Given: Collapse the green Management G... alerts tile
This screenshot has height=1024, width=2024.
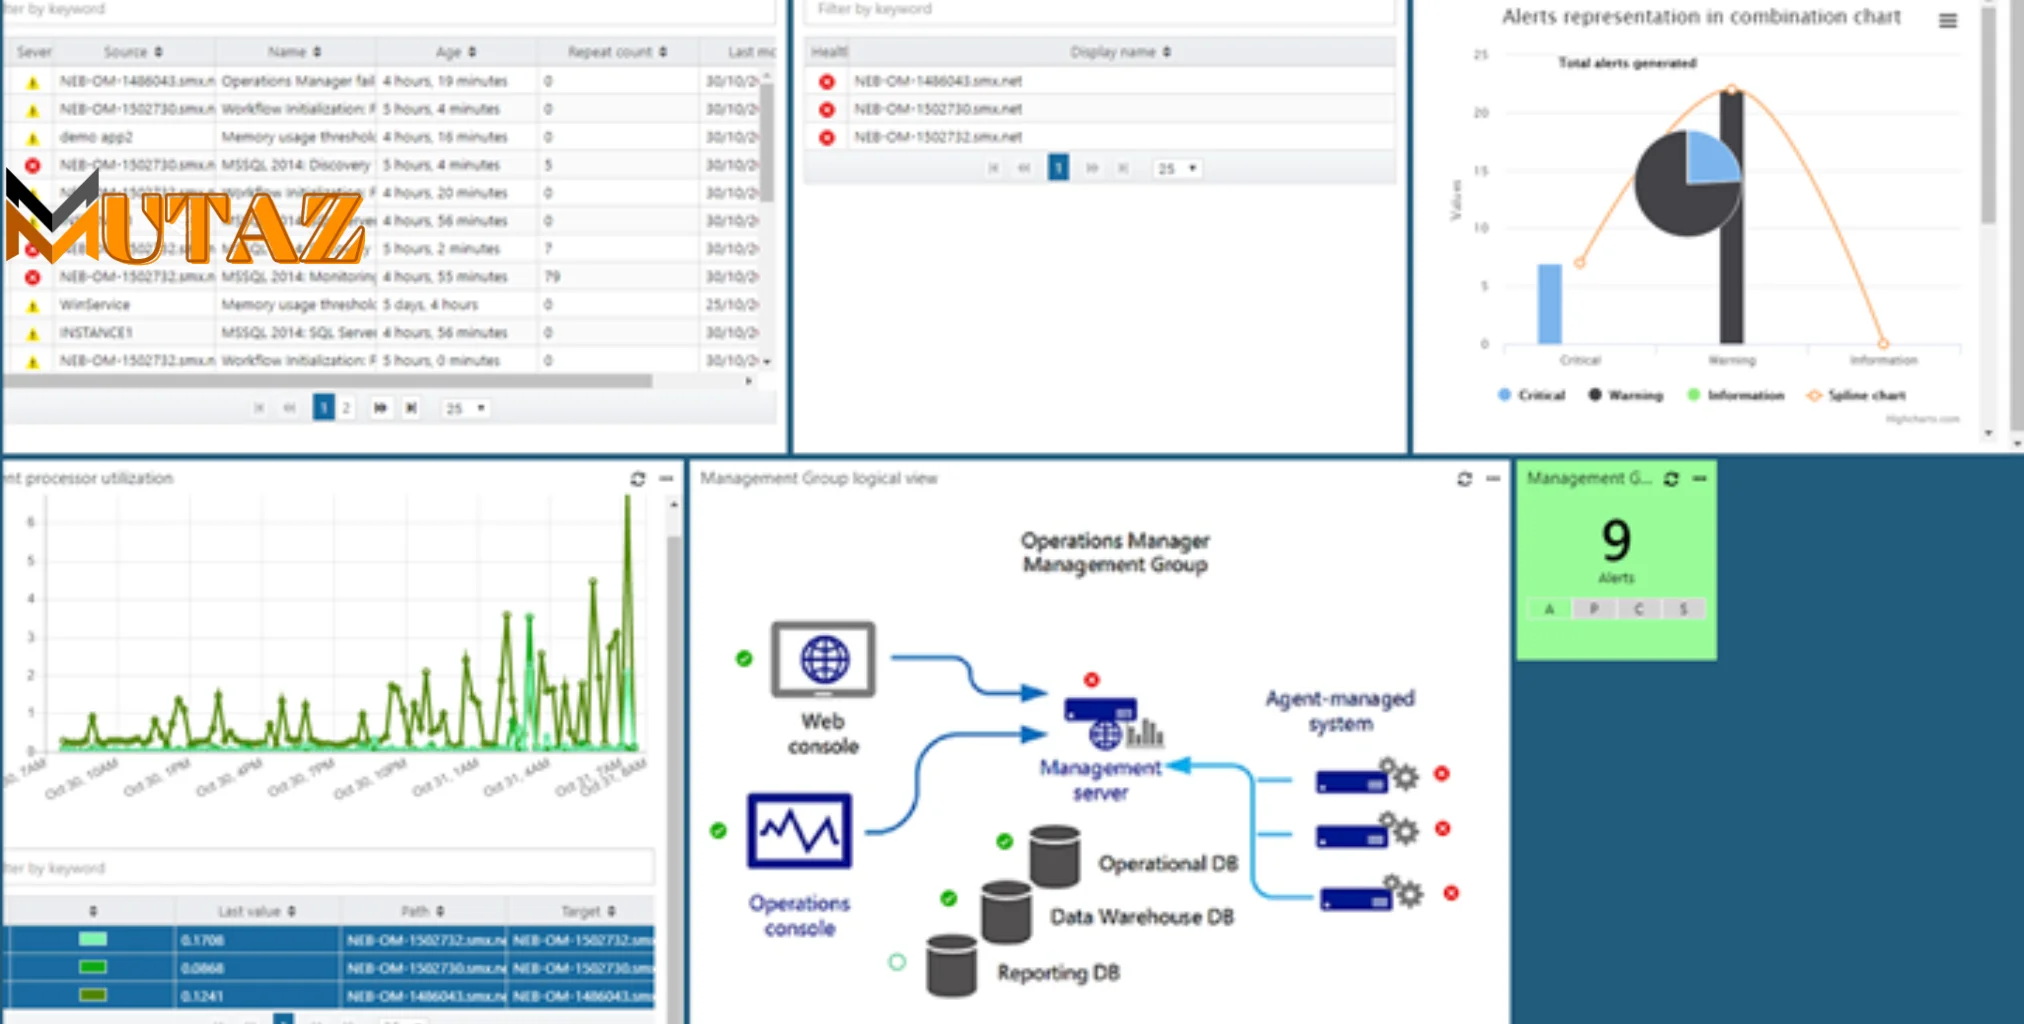Looking at the screenshot, I should coord(1699,479).
